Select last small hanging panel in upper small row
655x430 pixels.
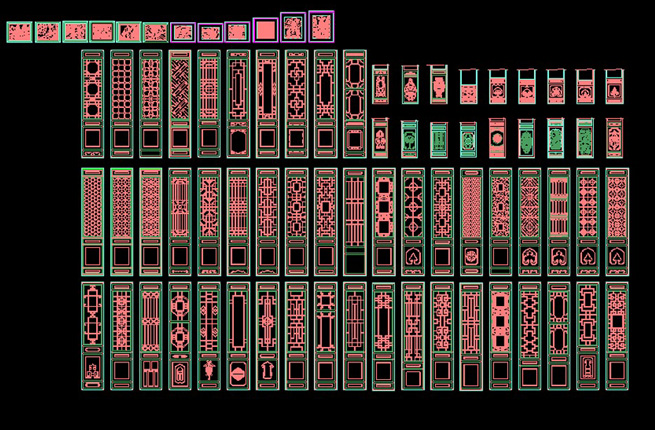point(614,86)
